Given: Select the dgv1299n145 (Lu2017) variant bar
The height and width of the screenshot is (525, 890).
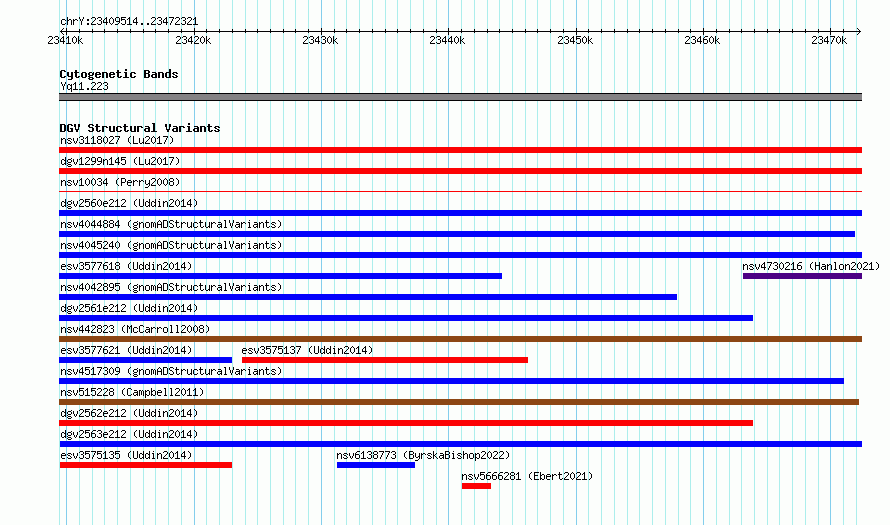Looking at the screenshot, I should (x=460, y=171).
